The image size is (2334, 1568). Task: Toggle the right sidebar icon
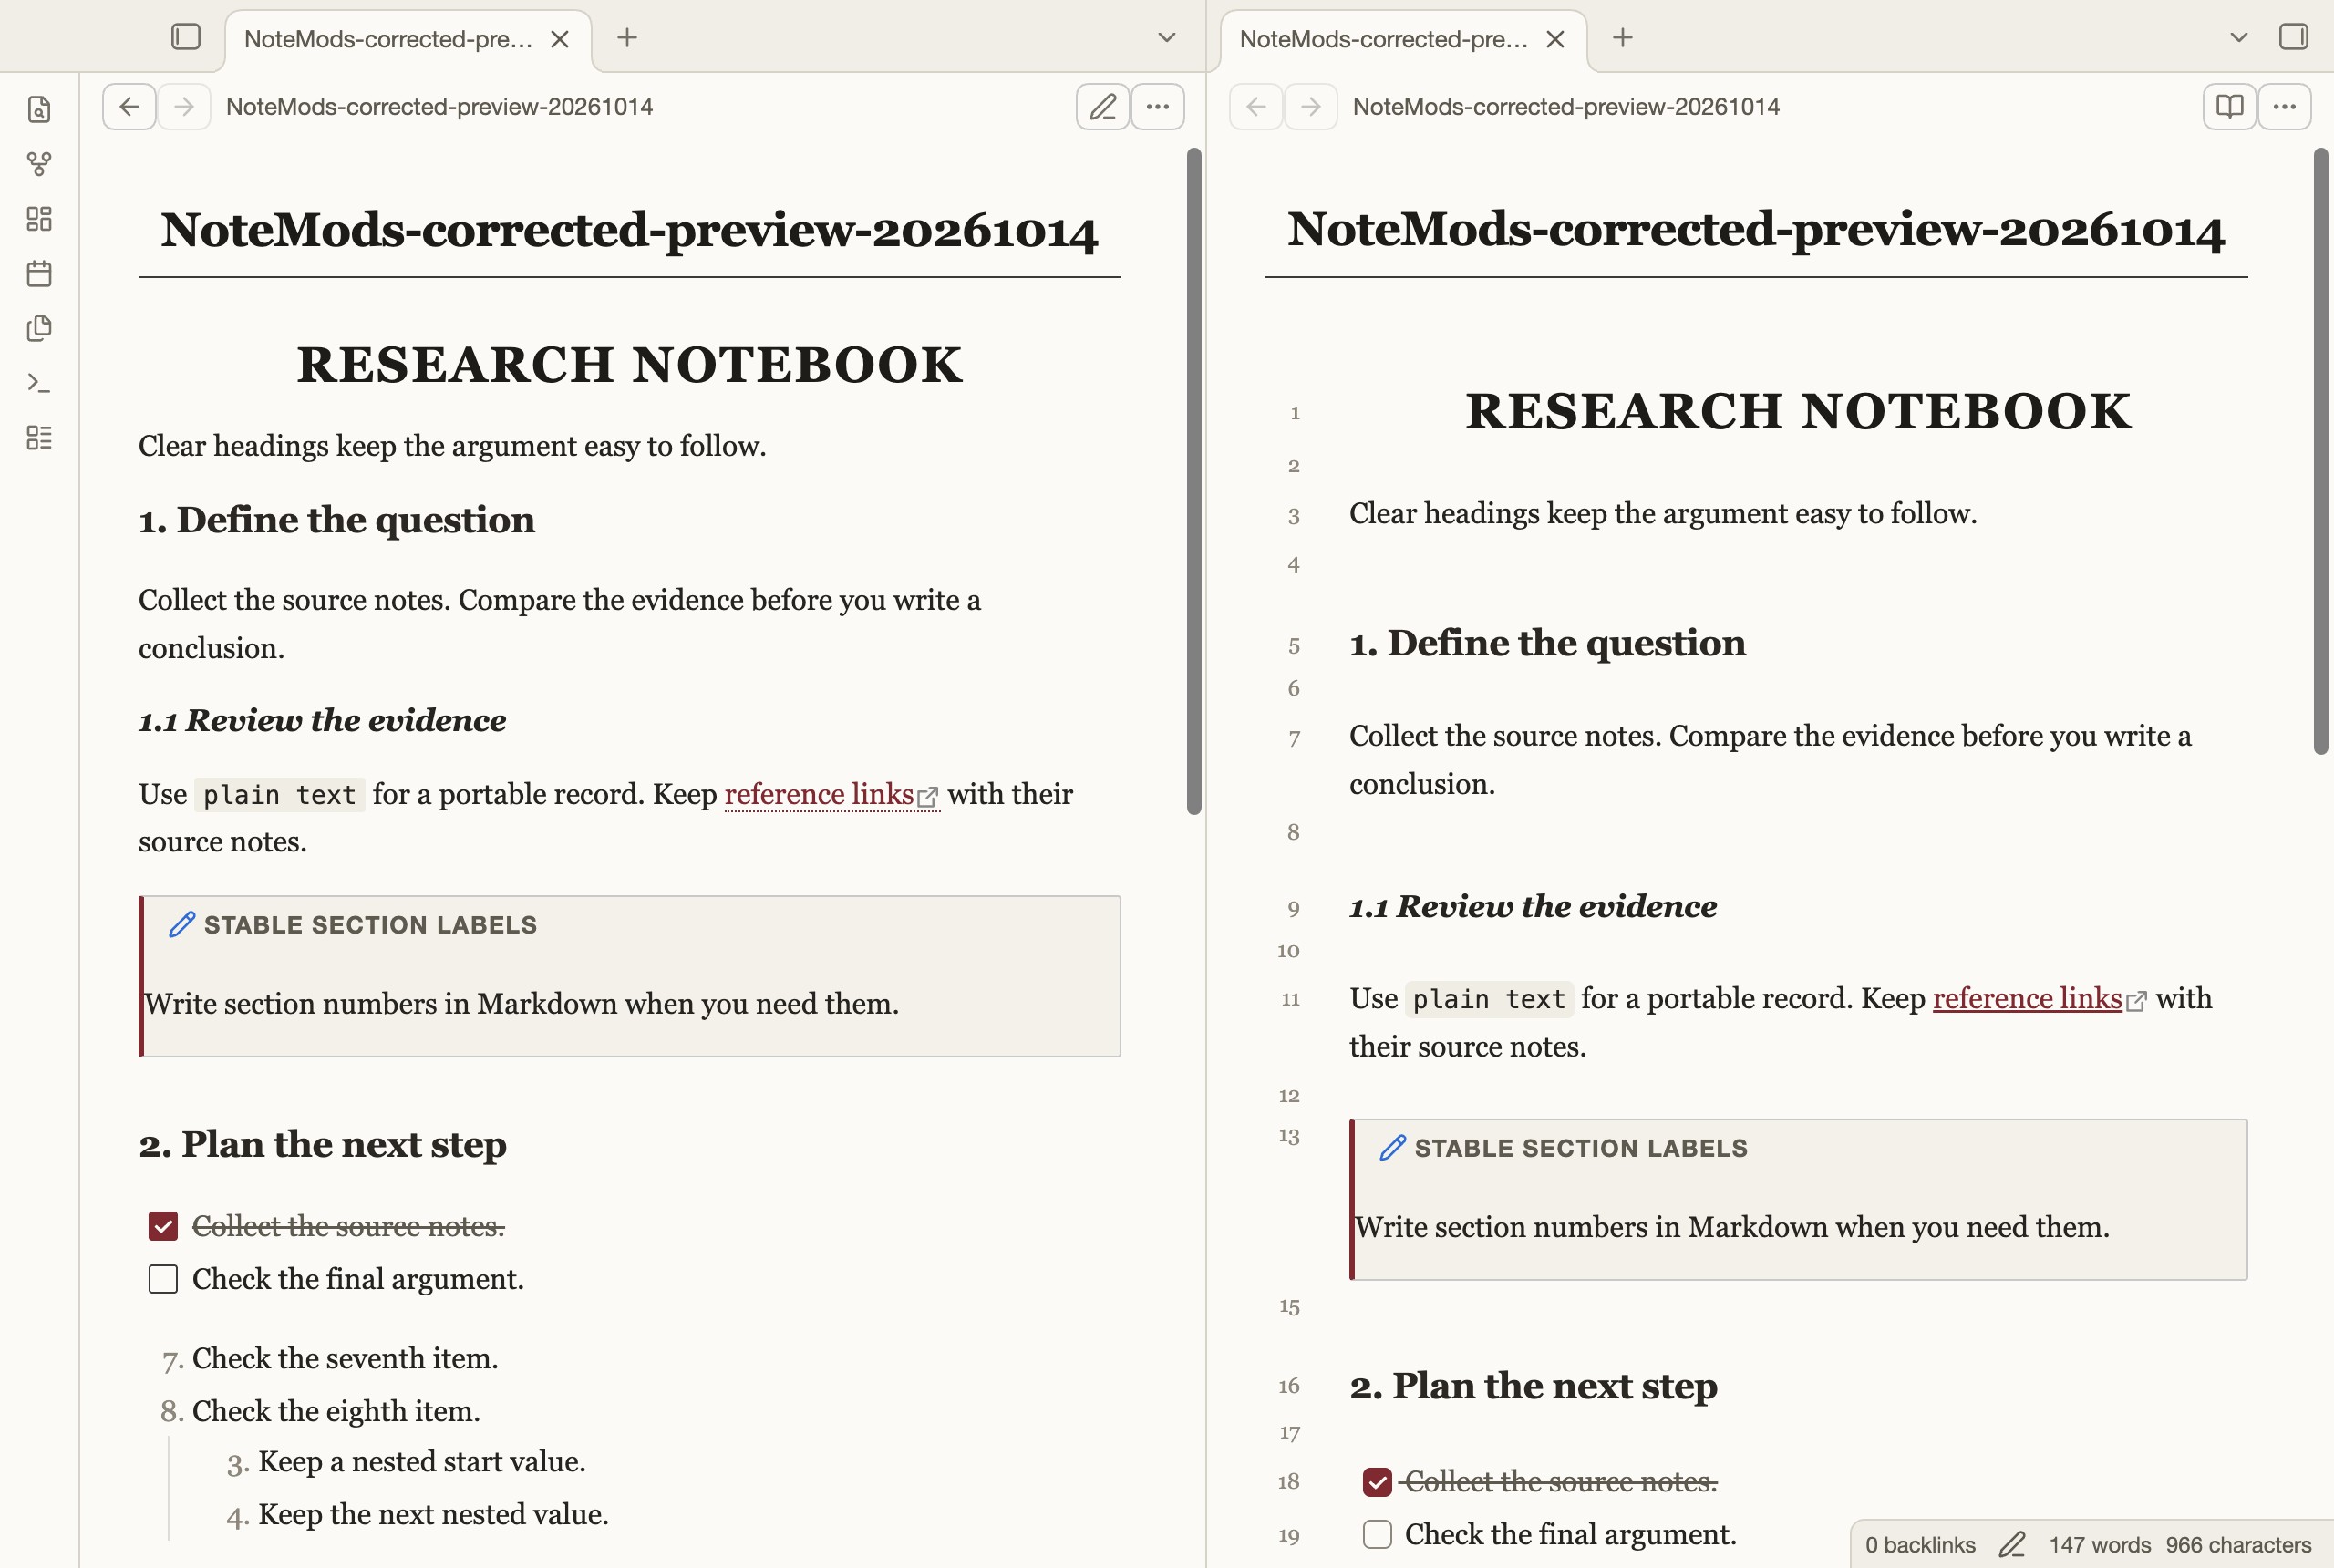point(2292,37)
